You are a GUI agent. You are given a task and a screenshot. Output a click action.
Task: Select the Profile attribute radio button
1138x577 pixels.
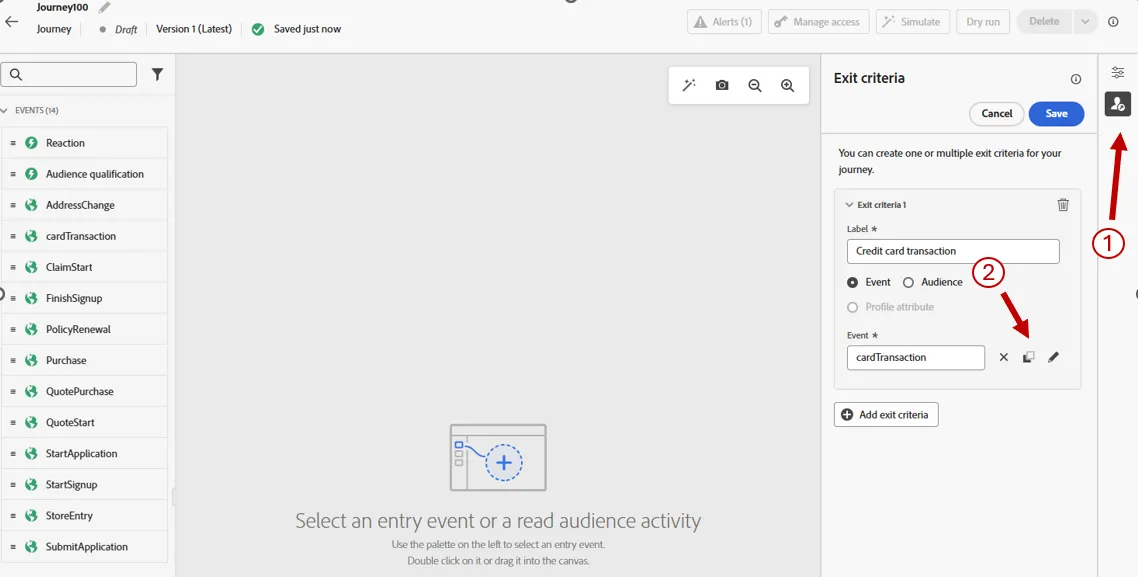pos(853,307)
